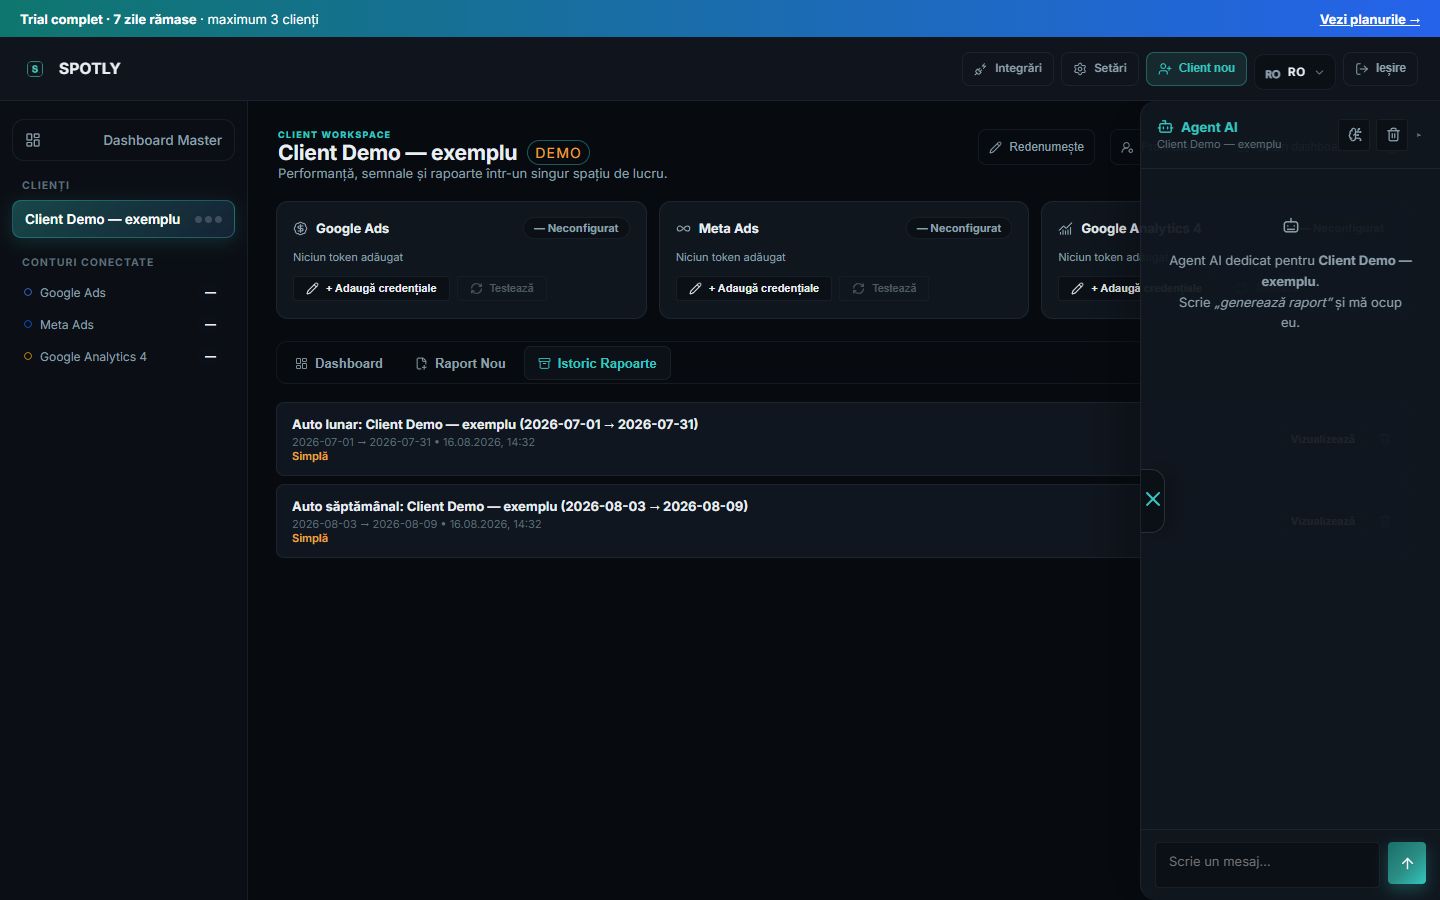Image resolution: width=1440 pixels, height=900 pixels.
Task: Click Testează on the Meta Ads card
Action: tap(884, 288)
